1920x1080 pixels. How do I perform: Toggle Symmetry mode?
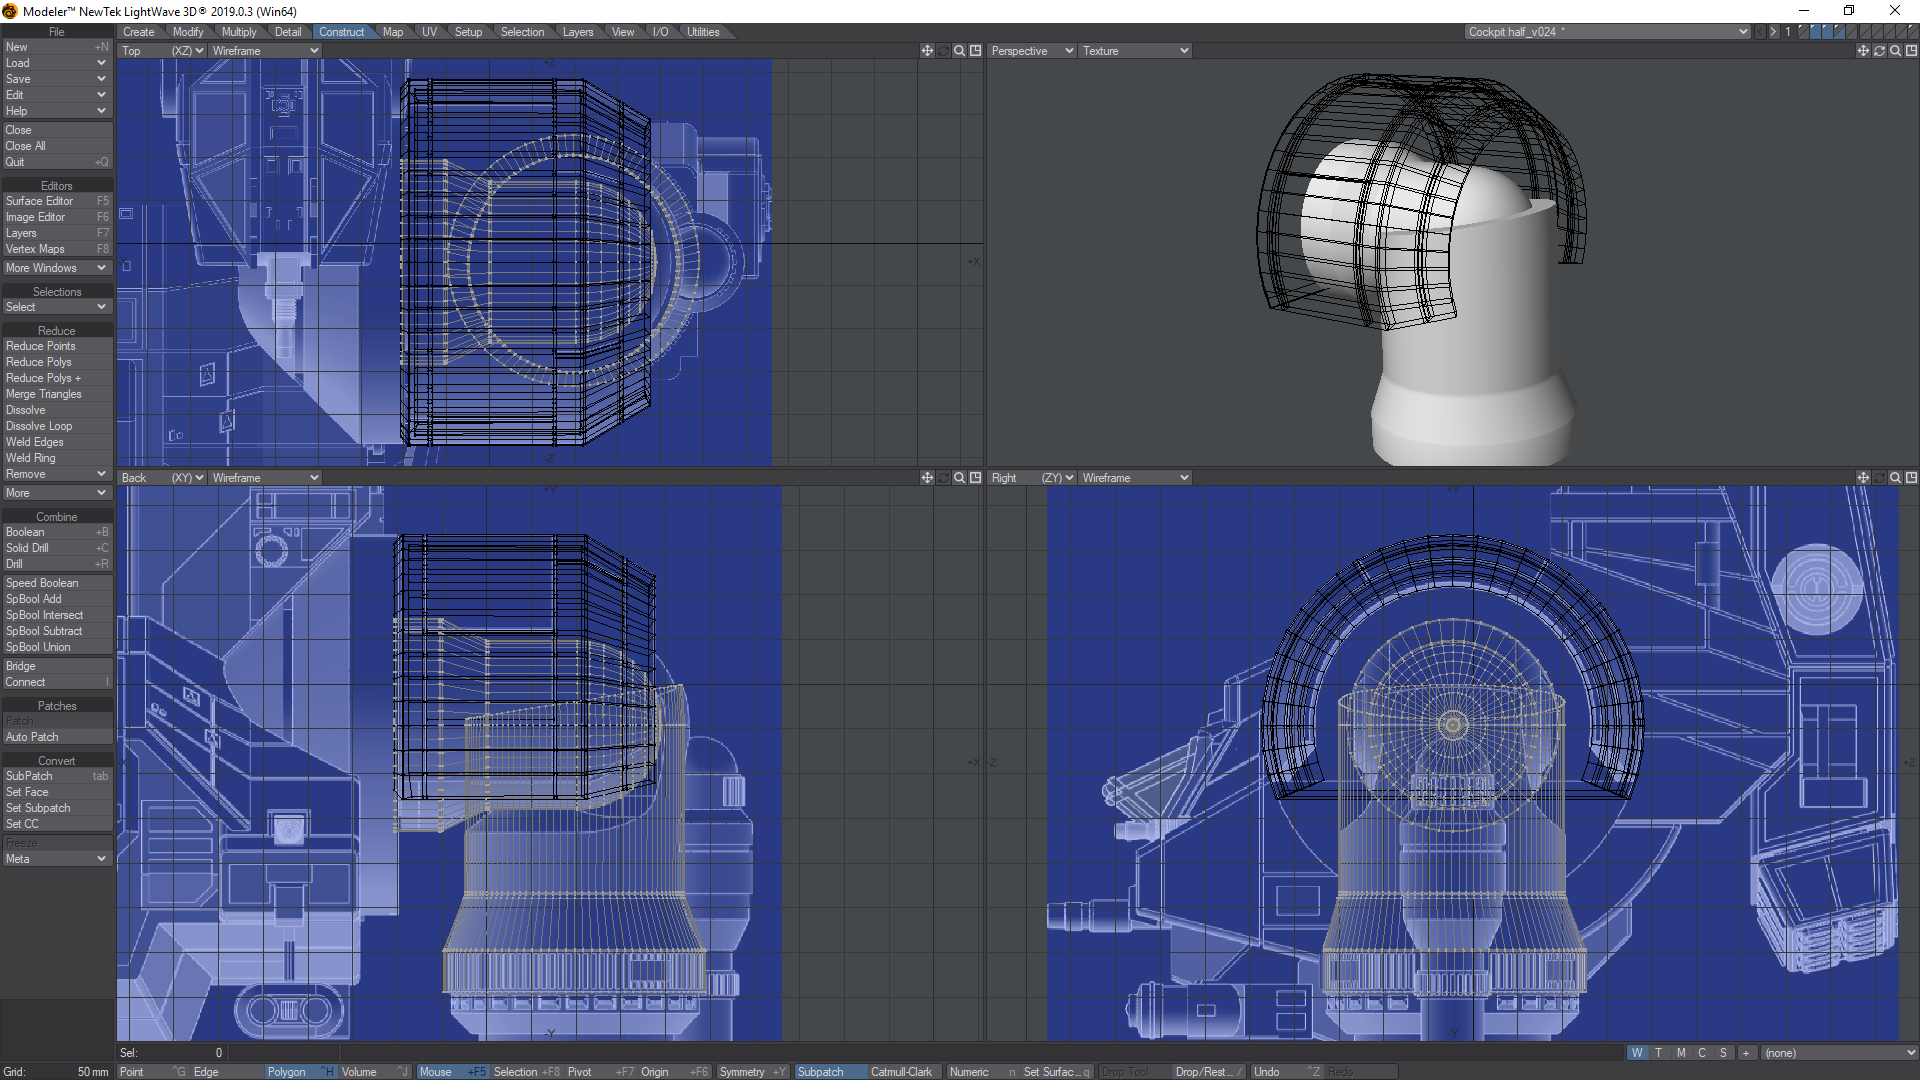tap(753, 1072)
